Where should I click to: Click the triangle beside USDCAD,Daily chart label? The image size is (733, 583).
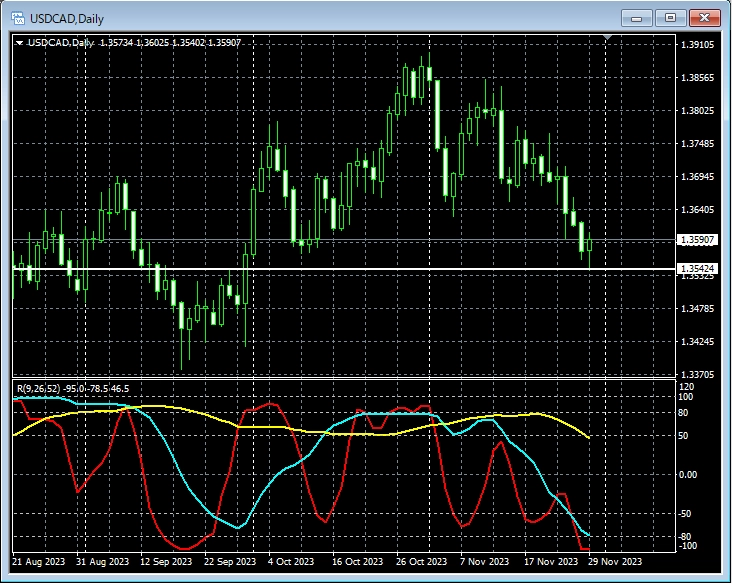point(19,42)
